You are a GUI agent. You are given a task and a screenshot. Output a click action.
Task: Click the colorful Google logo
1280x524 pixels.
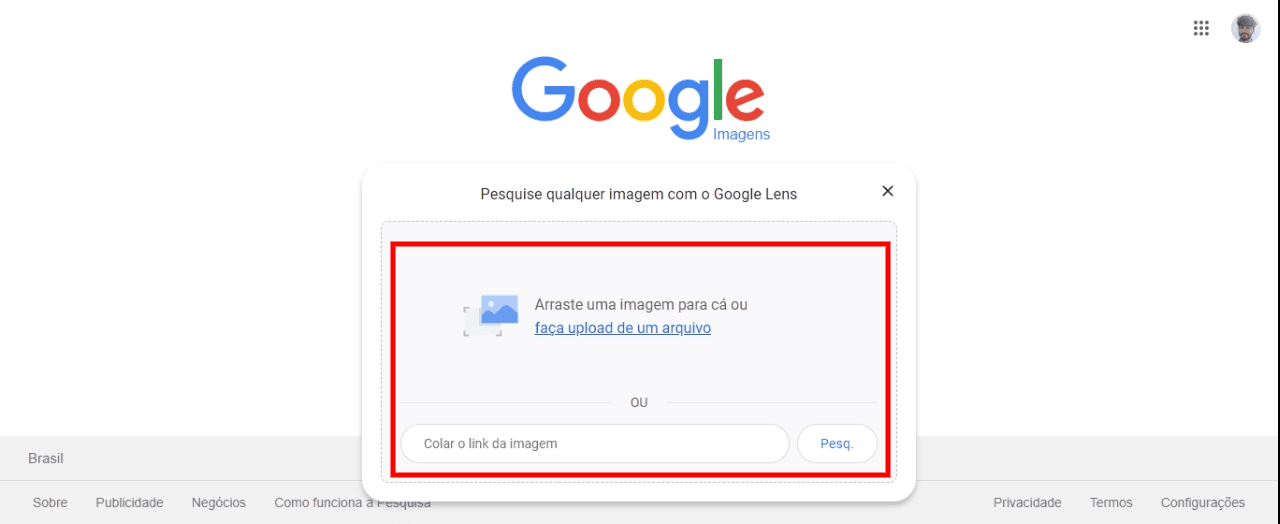click(x=638, y=97)
